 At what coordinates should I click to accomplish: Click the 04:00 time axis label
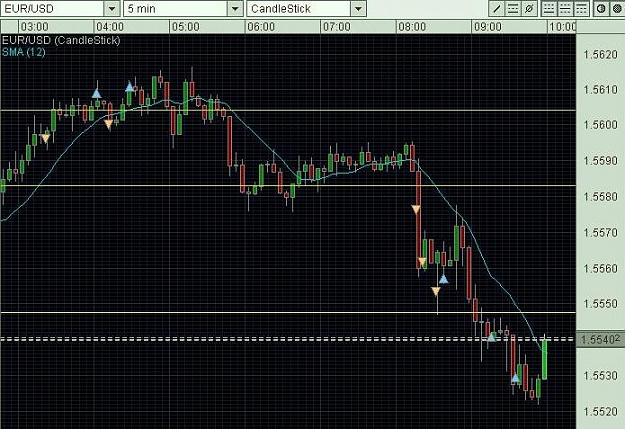(110, 27)
